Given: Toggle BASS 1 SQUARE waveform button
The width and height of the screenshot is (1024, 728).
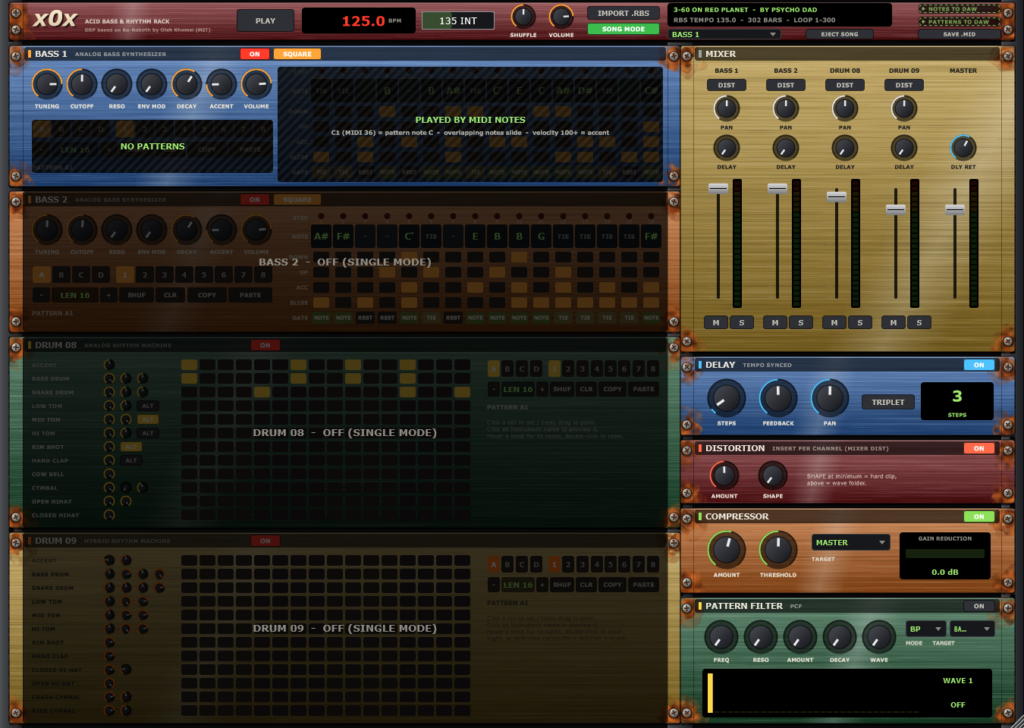Looking at the screenshot, I should 297,54.
